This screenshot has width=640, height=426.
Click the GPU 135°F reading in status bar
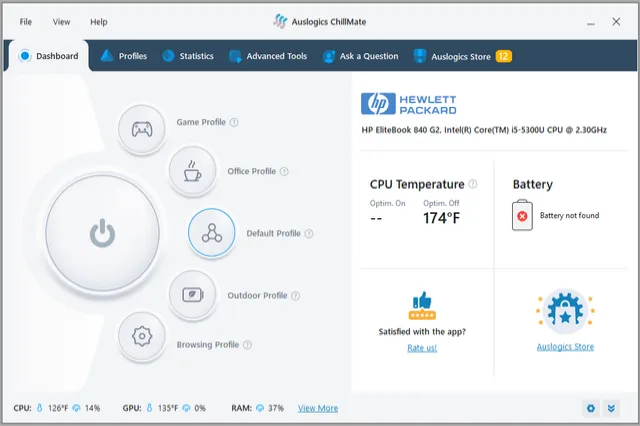[x=168, y=408]
